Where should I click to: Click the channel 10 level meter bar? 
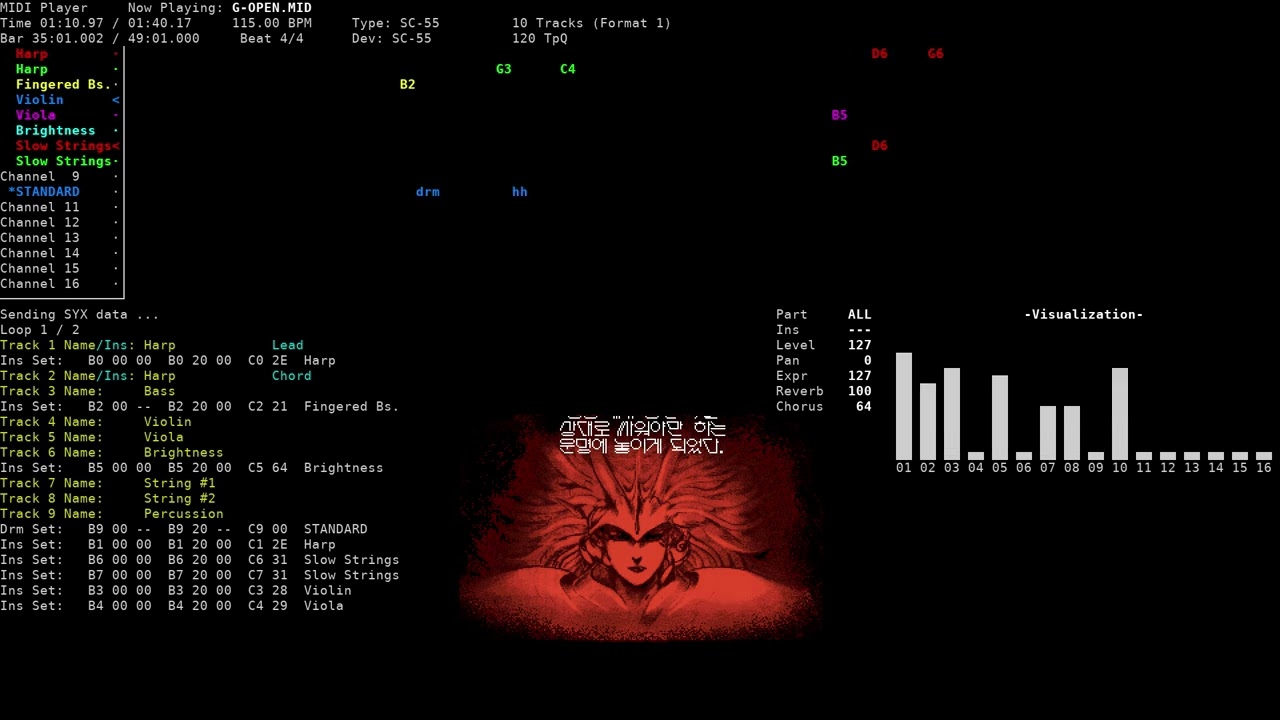[1120, 414]
